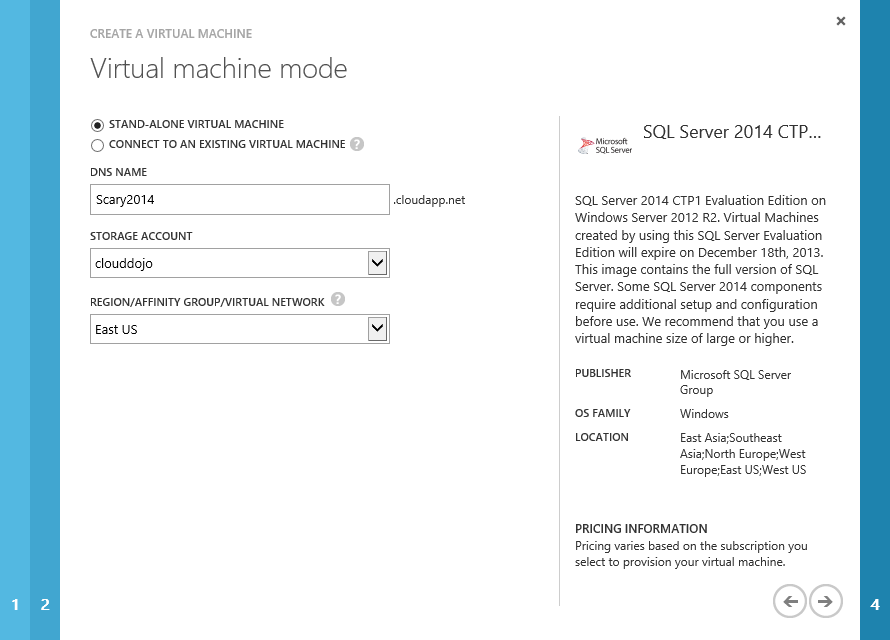The width and height of the screenshot is (890, 640).
Task: Click the STORAGE ACCOUNT field label
Action: click(141, 236)
